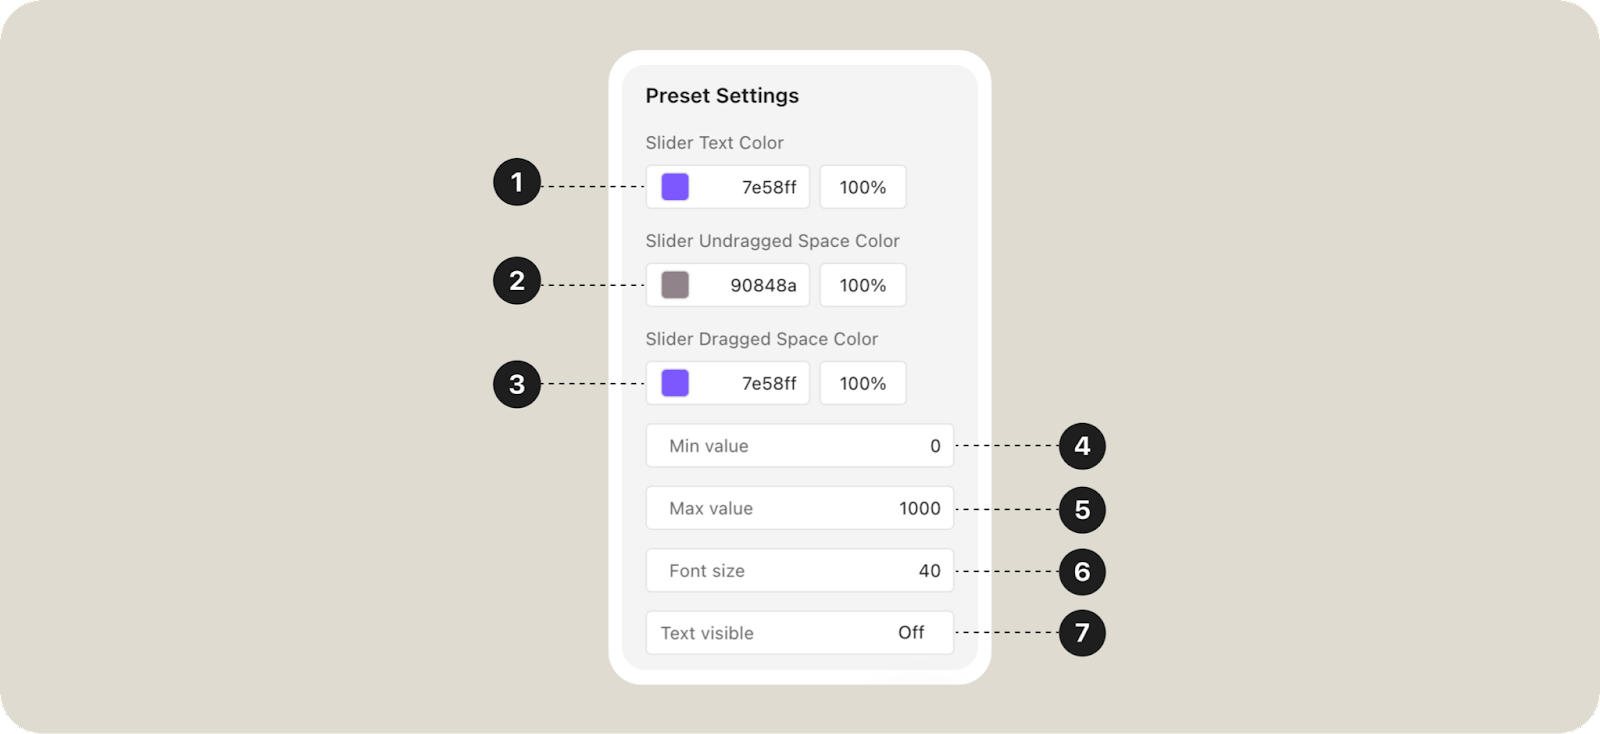Click the number 4 annotation marker
The image size is (1600, 734).
coord(1082,445)
